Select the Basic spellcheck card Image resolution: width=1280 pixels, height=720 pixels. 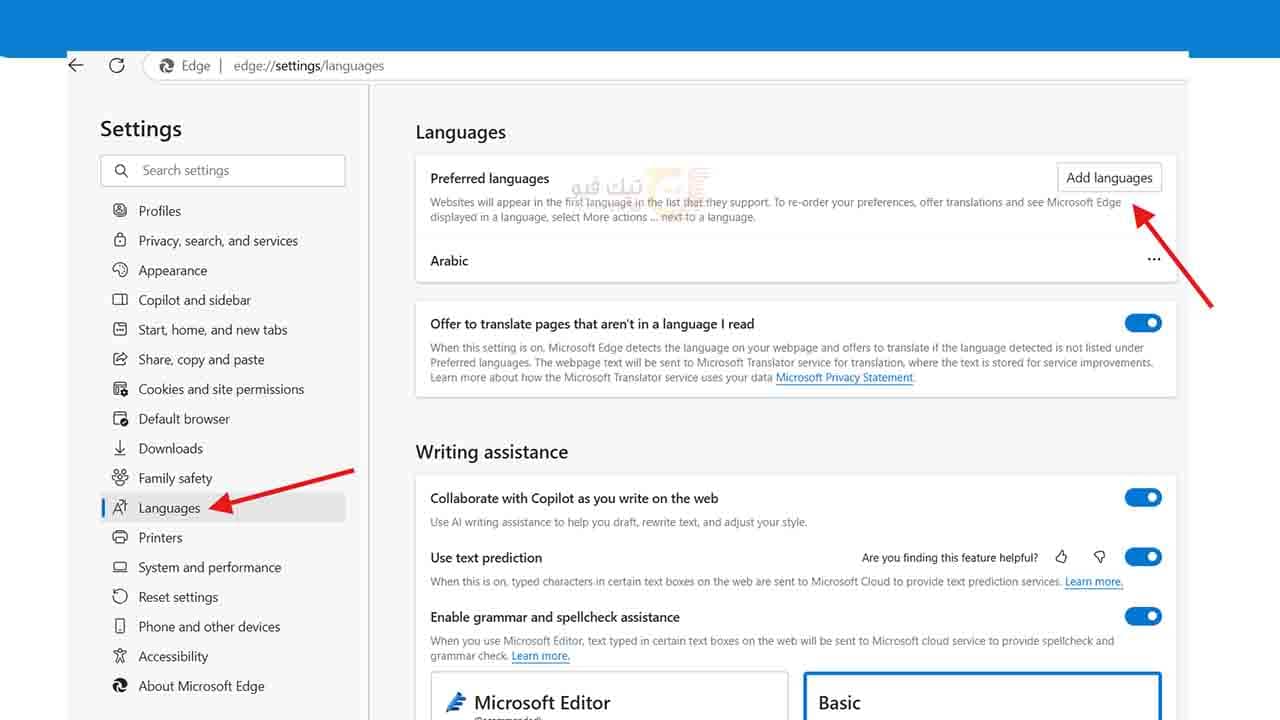tap(982, 696)
